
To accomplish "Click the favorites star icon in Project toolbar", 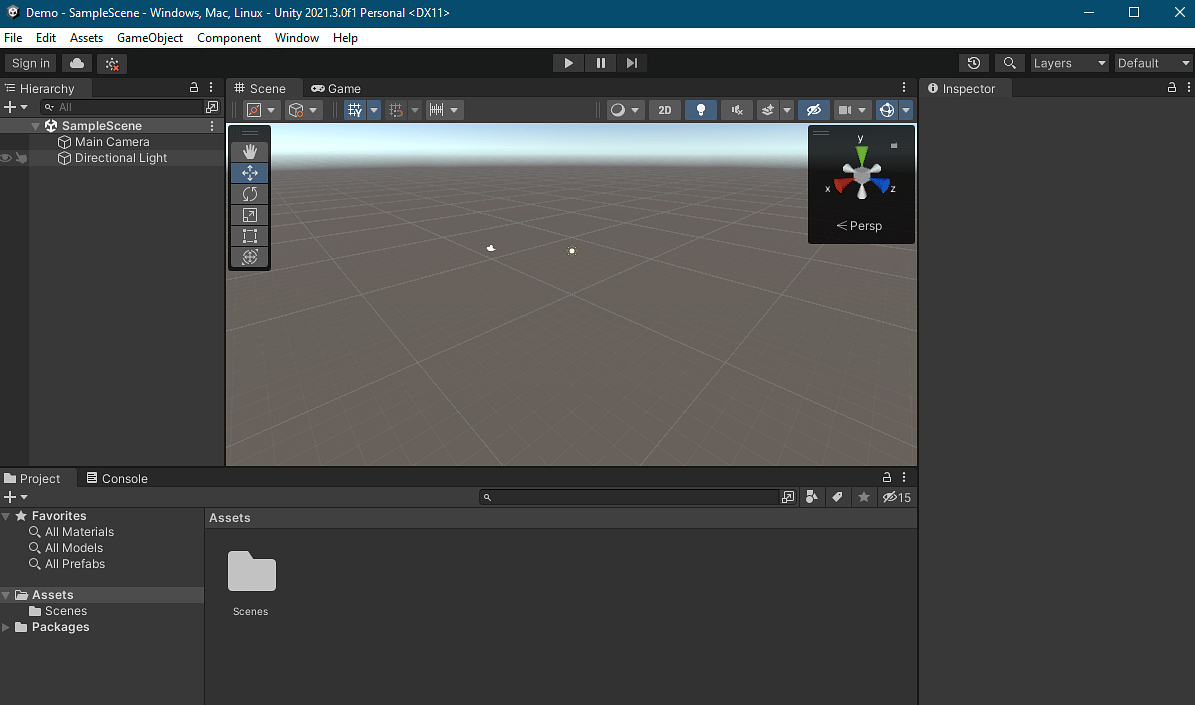I will click(863, 497).
